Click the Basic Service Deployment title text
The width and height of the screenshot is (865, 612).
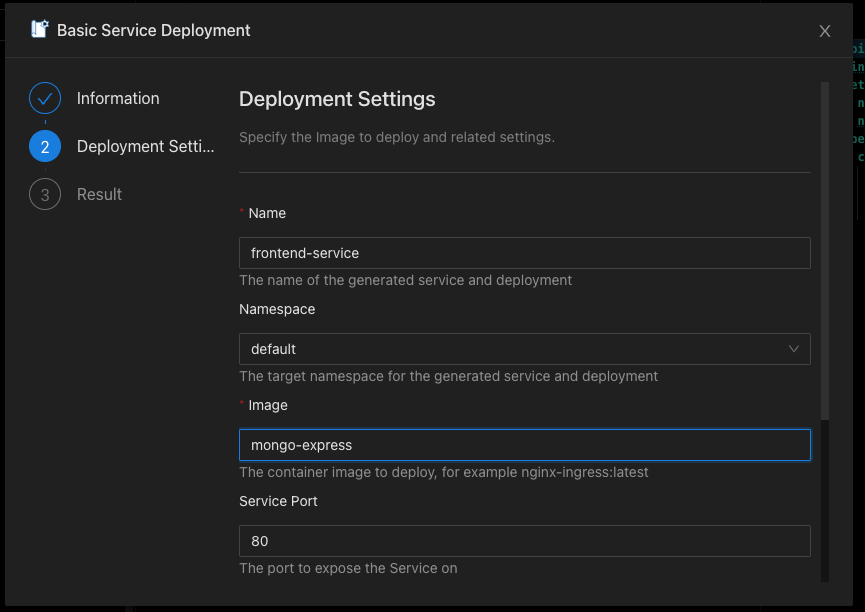click(153, 30)
